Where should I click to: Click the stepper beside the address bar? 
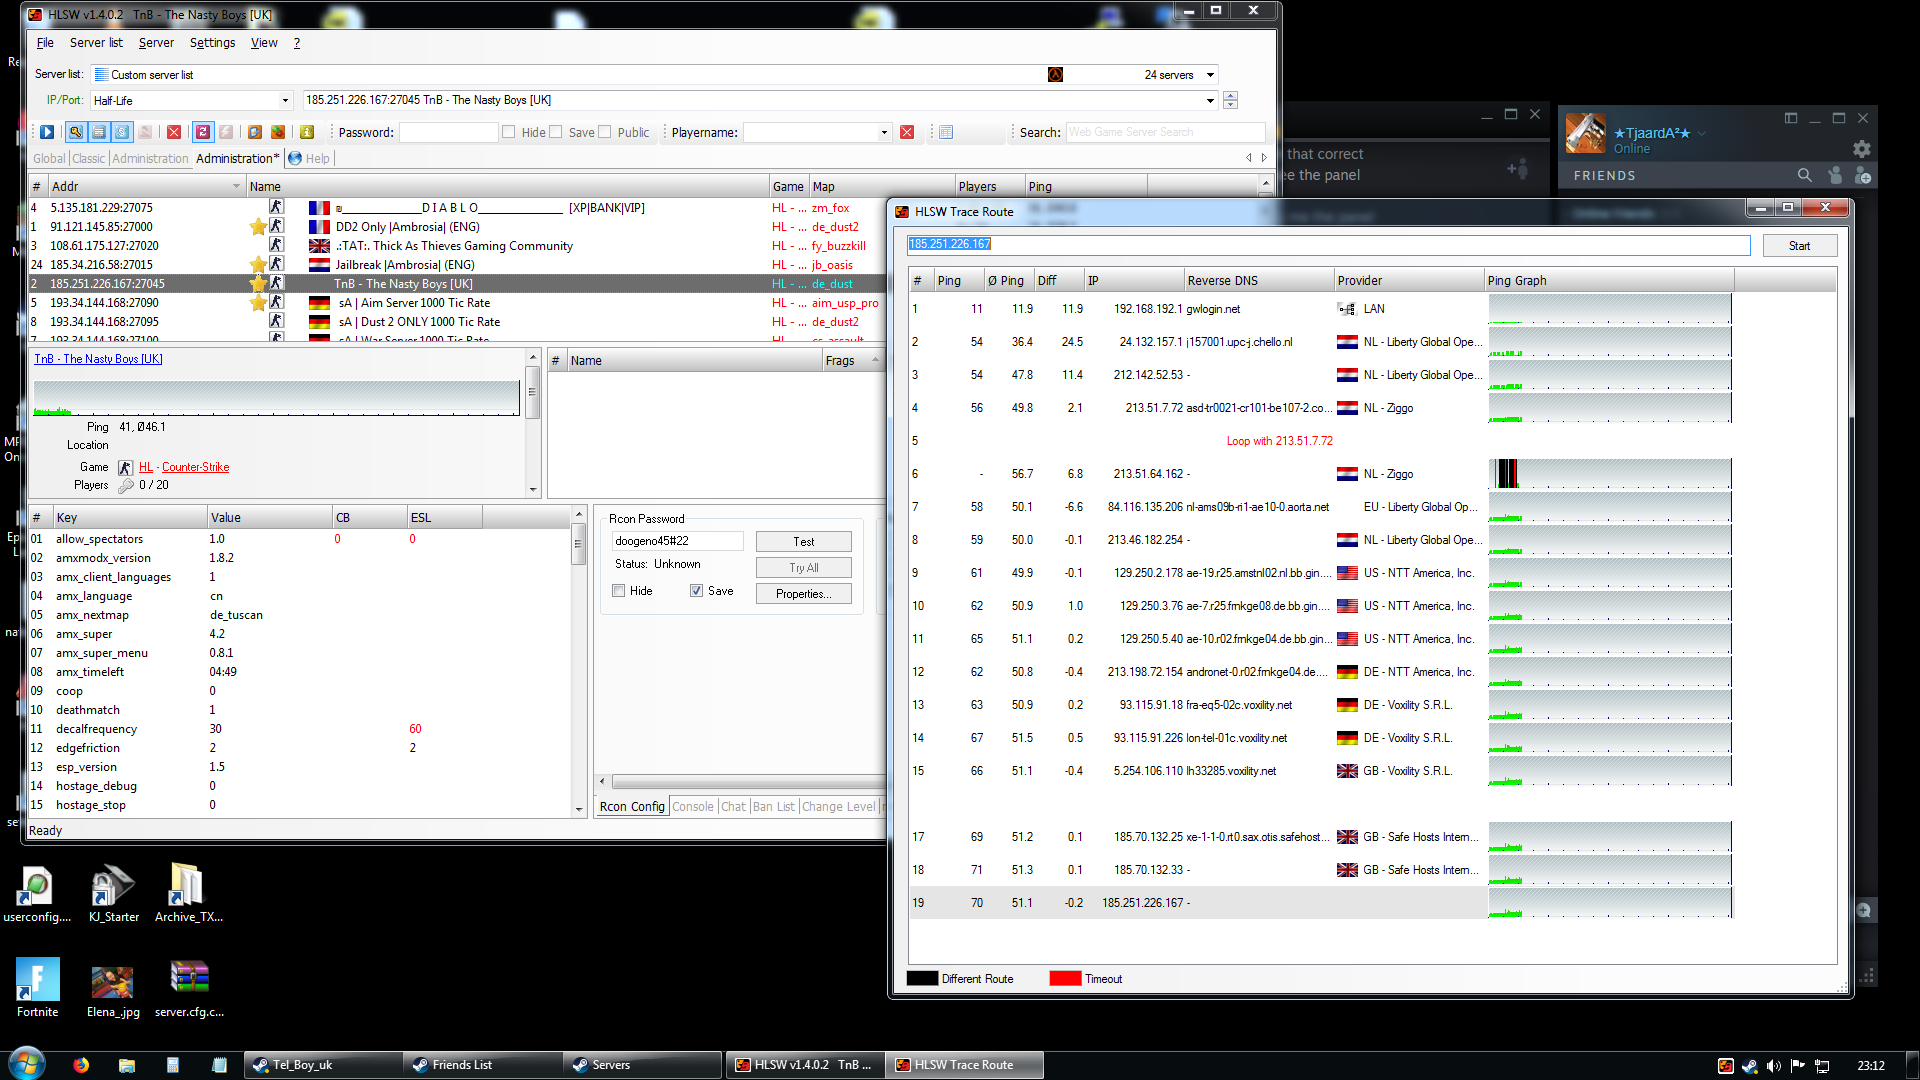(x=1230, y=100)
